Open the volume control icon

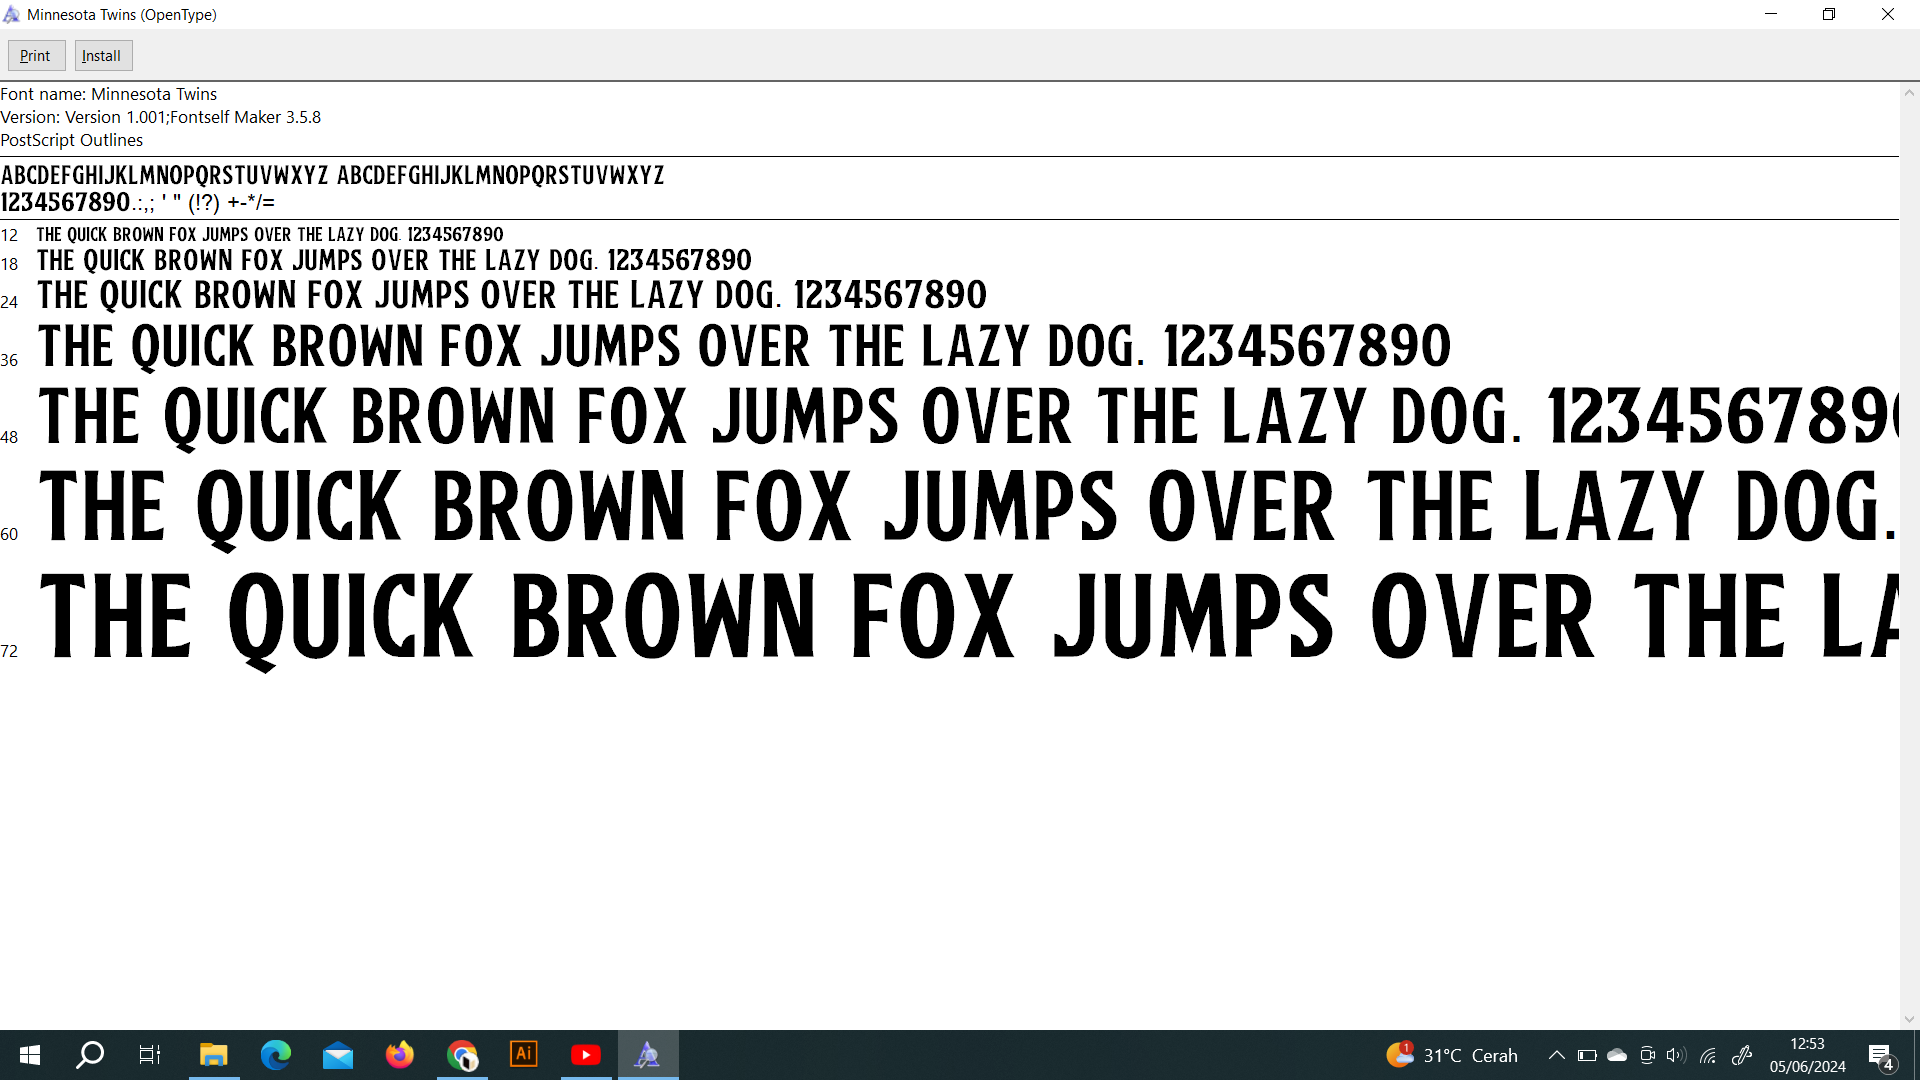click(x=1676, y=1055)
